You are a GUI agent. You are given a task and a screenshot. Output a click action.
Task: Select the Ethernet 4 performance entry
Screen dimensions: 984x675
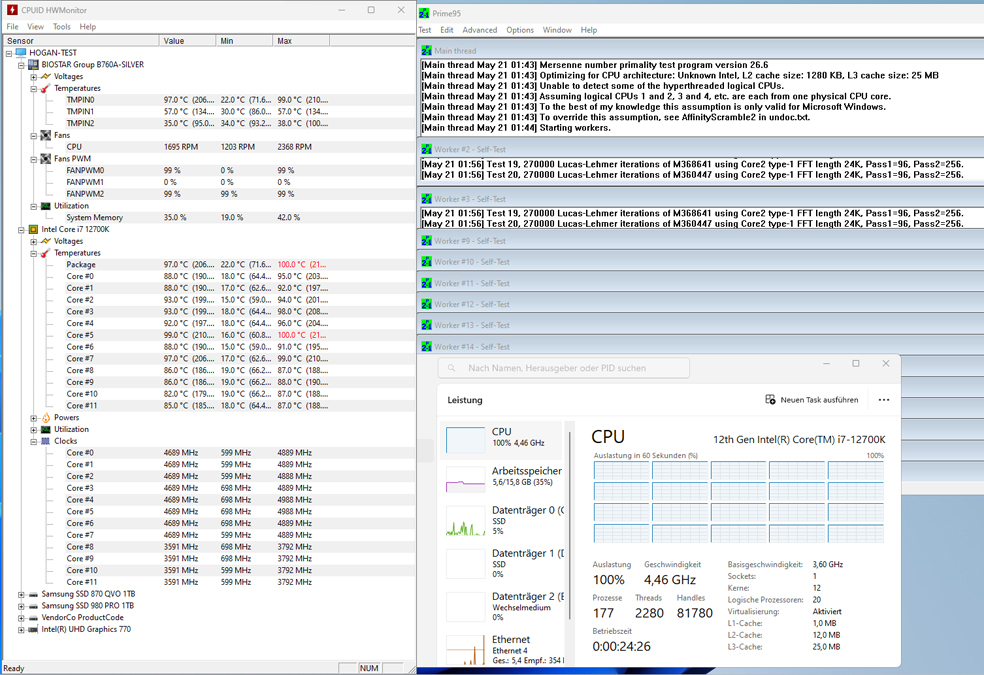click(503, 649)
